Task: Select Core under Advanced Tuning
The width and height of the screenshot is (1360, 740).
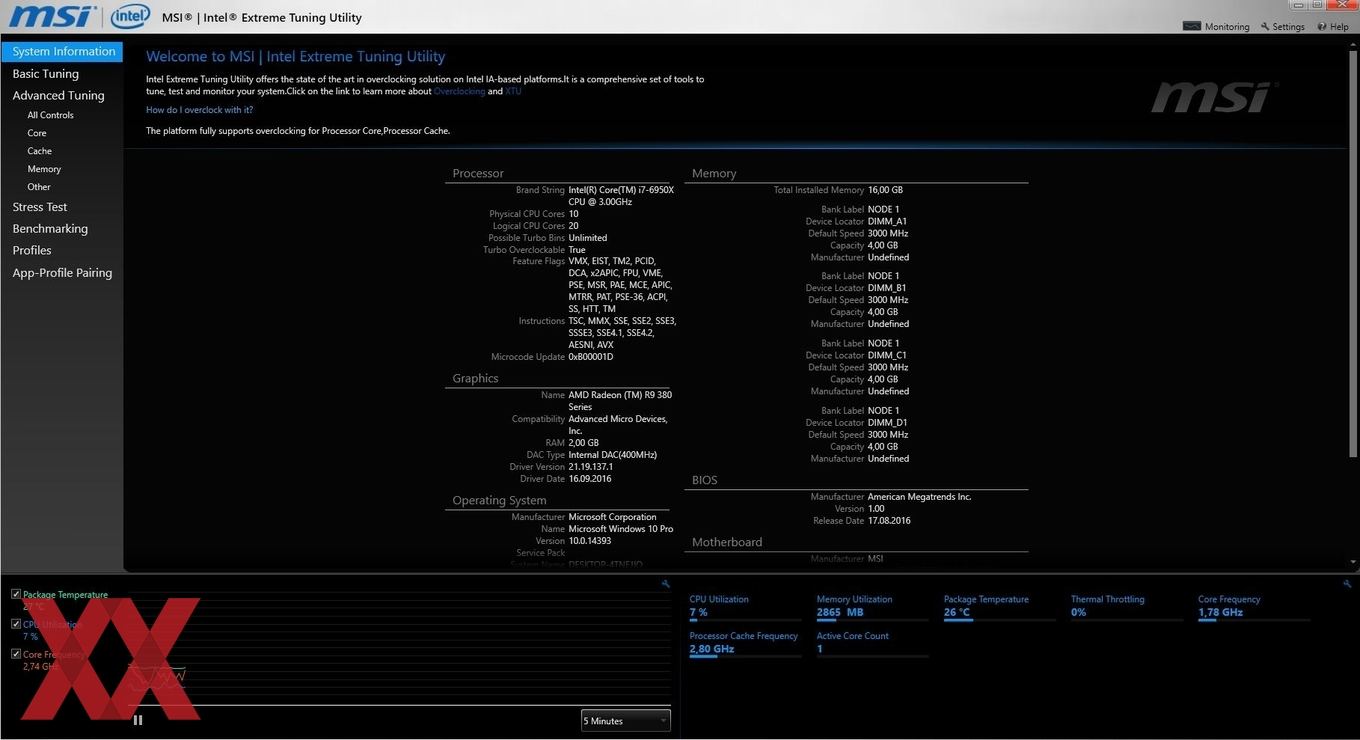Action: (x=37, y=133)
